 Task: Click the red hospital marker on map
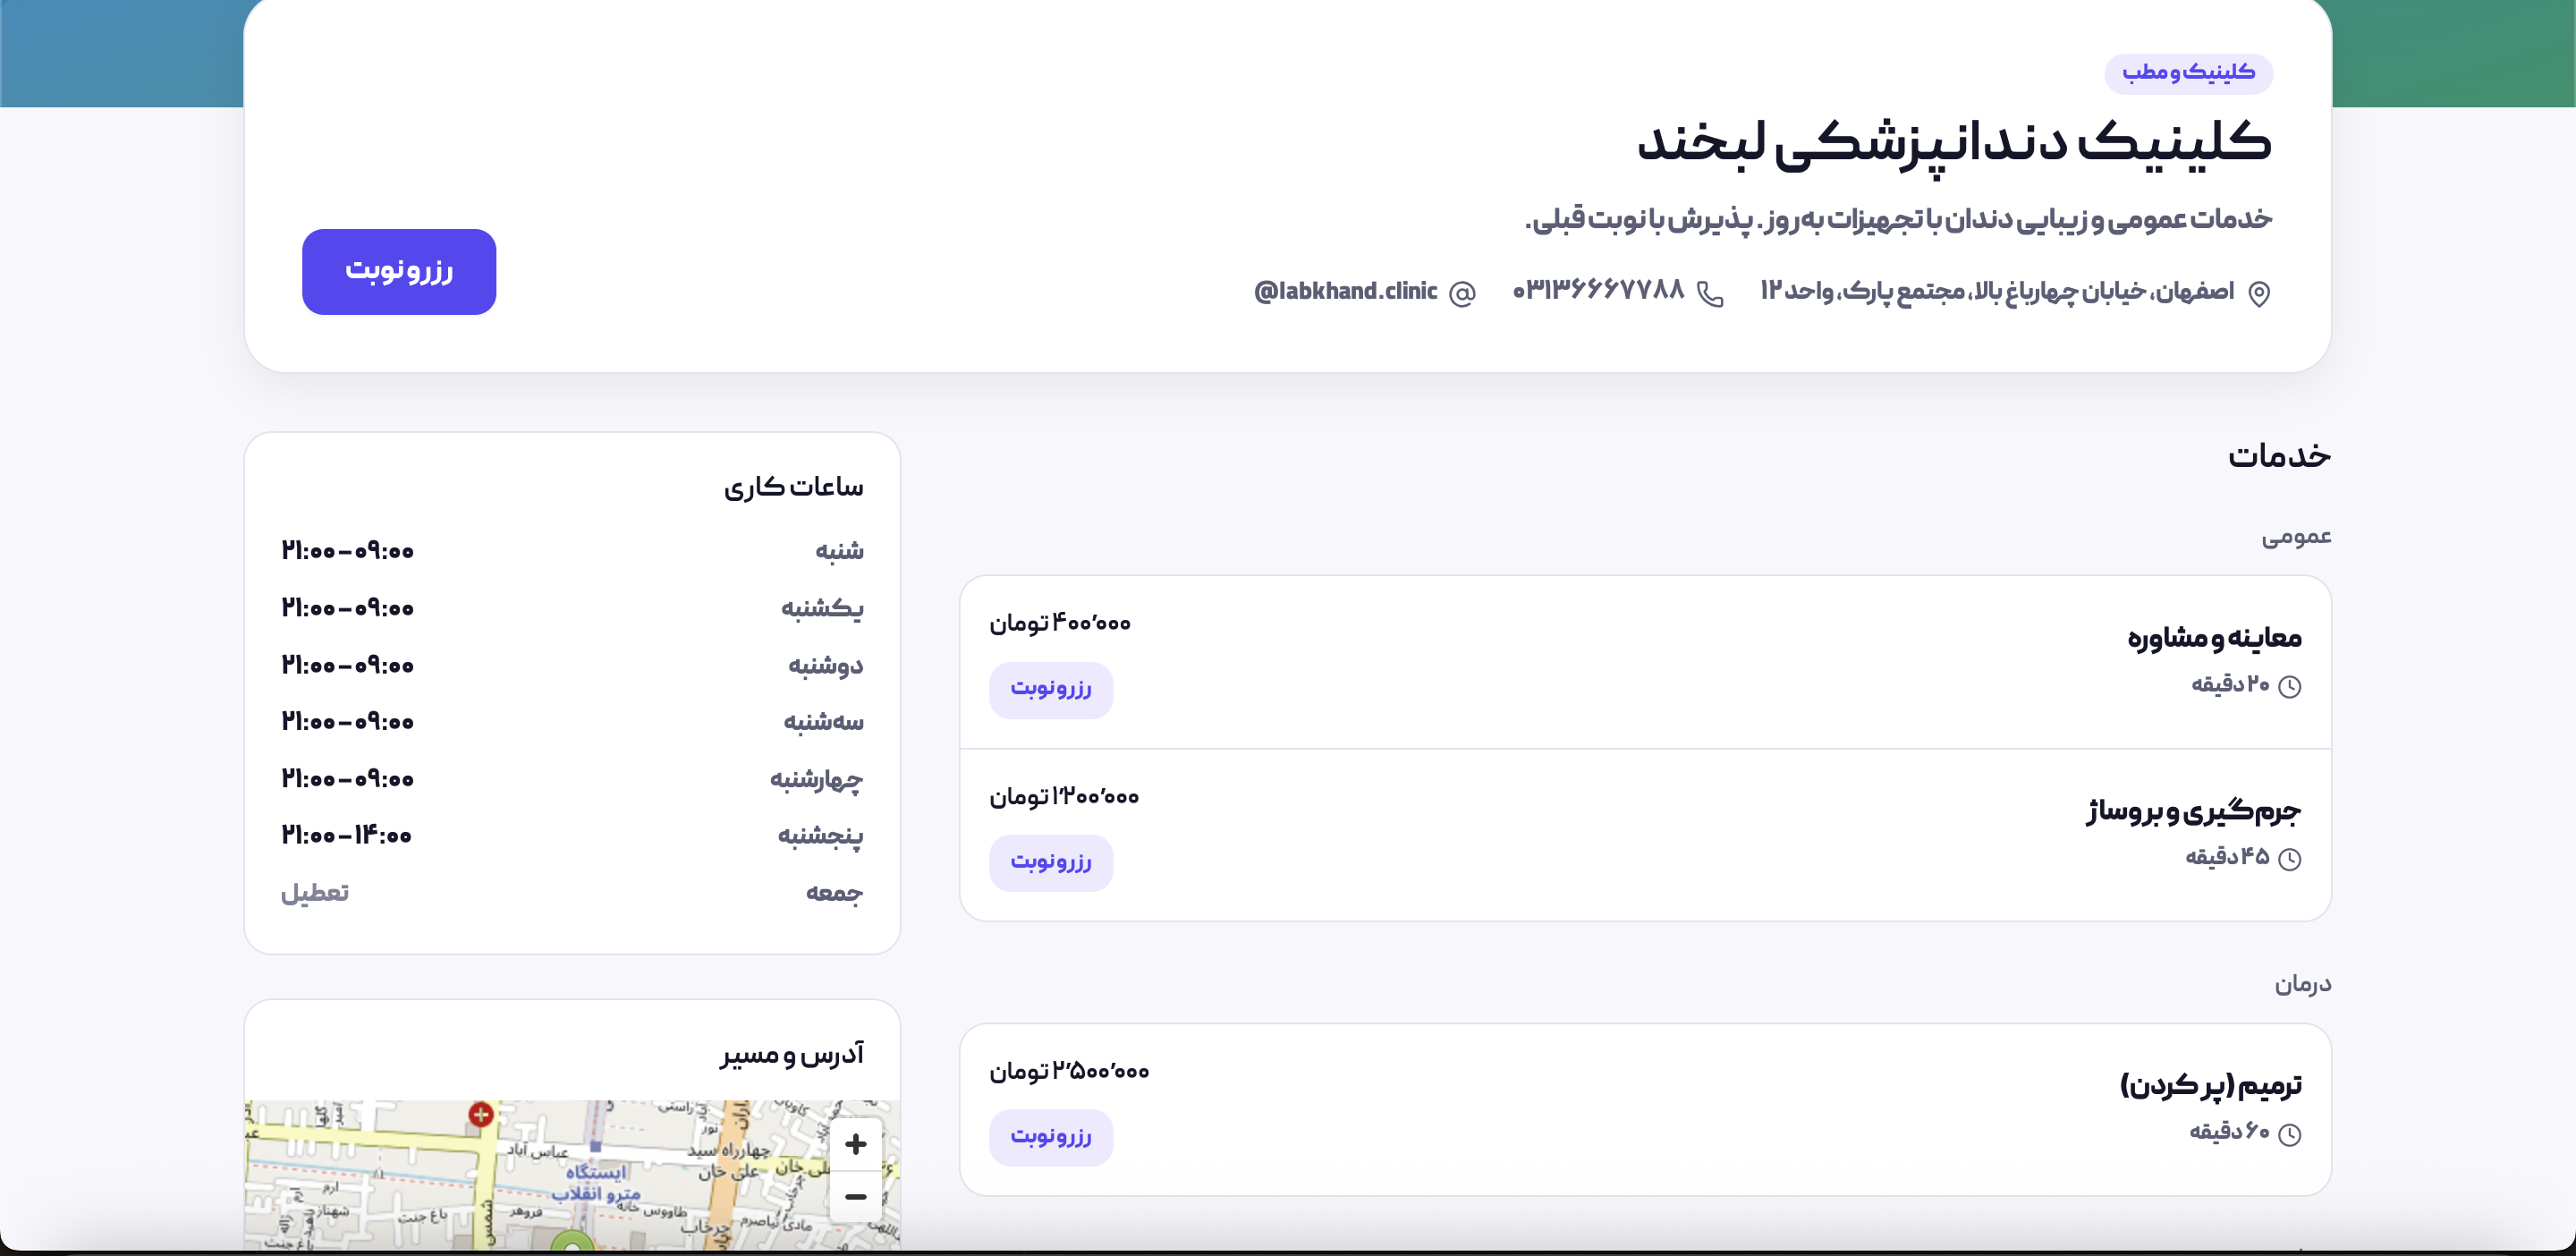[481, 1114]
